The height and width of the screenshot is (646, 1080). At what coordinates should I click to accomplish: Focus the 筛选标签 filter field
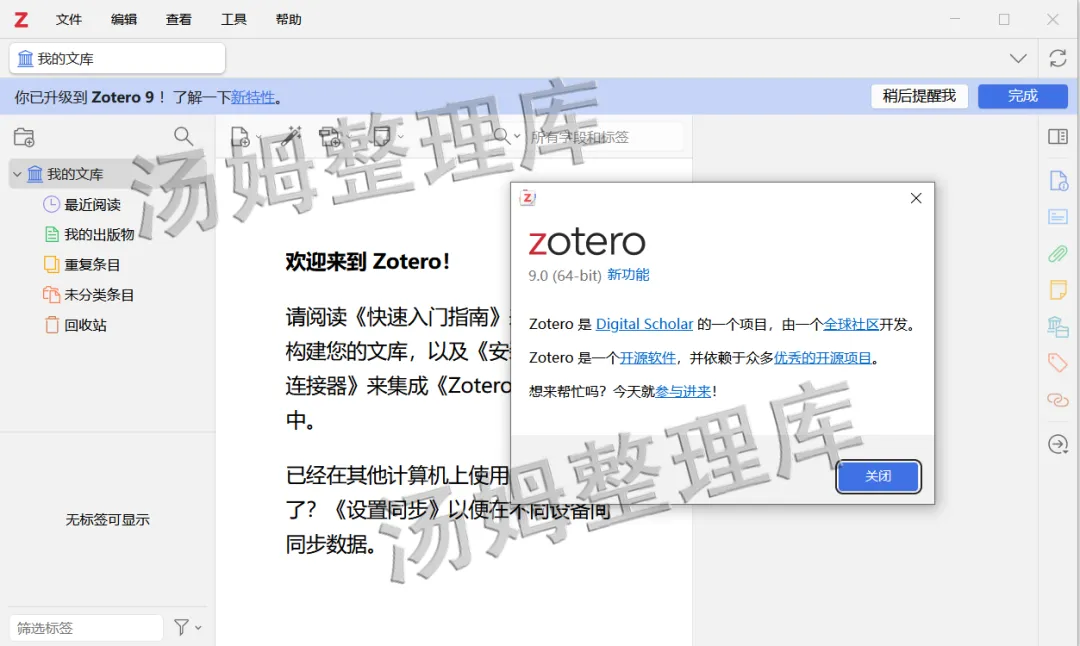(x=86, y=627)
